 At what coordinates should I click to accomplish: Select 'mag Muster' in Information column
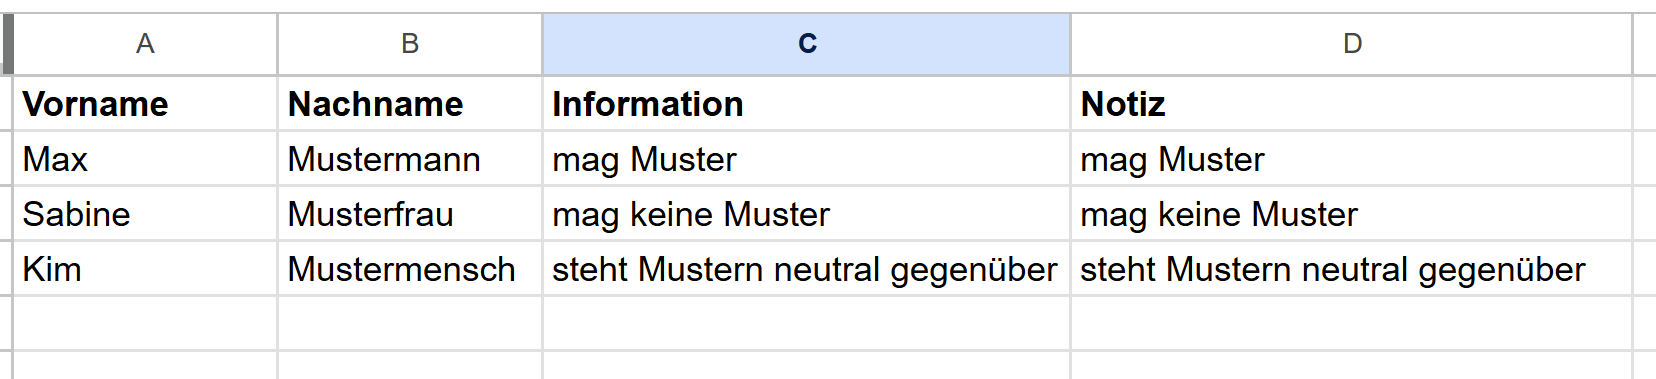807,159
